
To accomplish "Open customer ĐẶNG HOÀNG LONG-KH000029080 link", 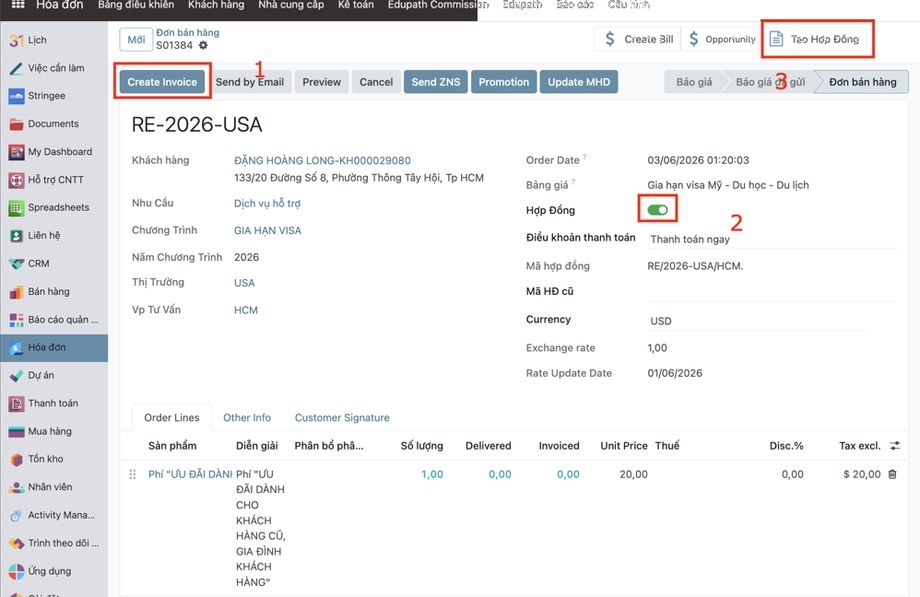I will point(322,160).
